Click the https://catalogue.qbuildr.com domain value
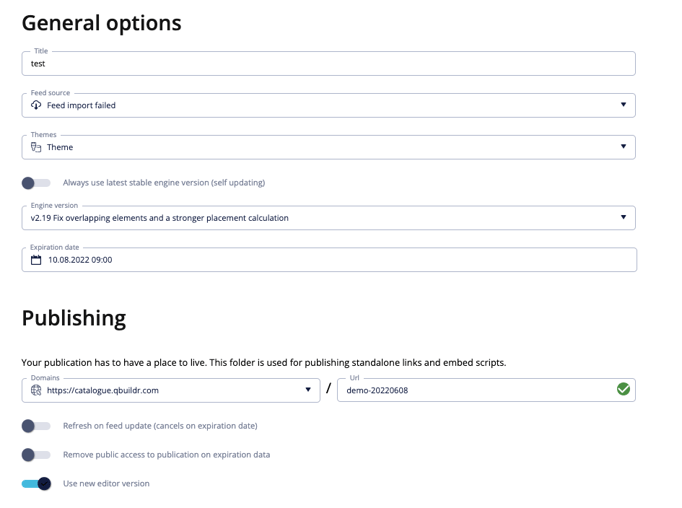 (103, 390)
